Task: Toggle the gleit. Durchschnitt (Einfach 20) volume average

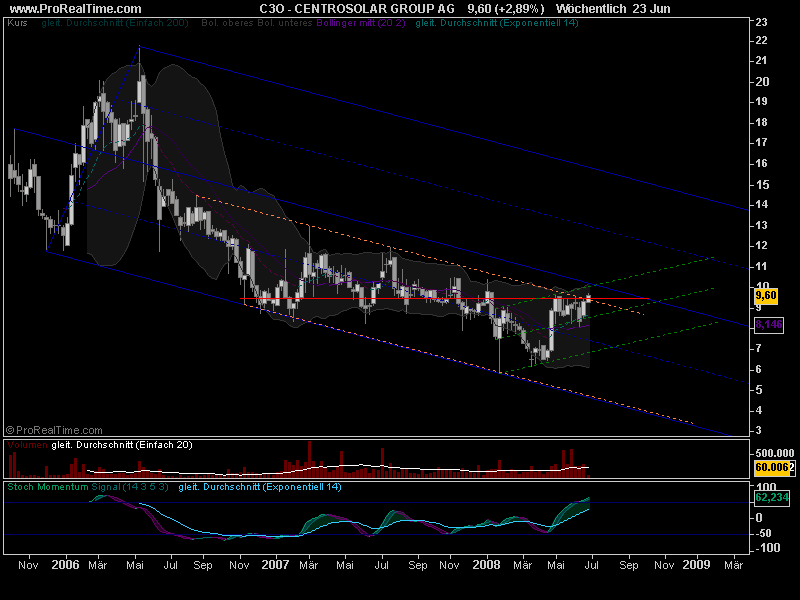Action: click(x=120, y=447)
